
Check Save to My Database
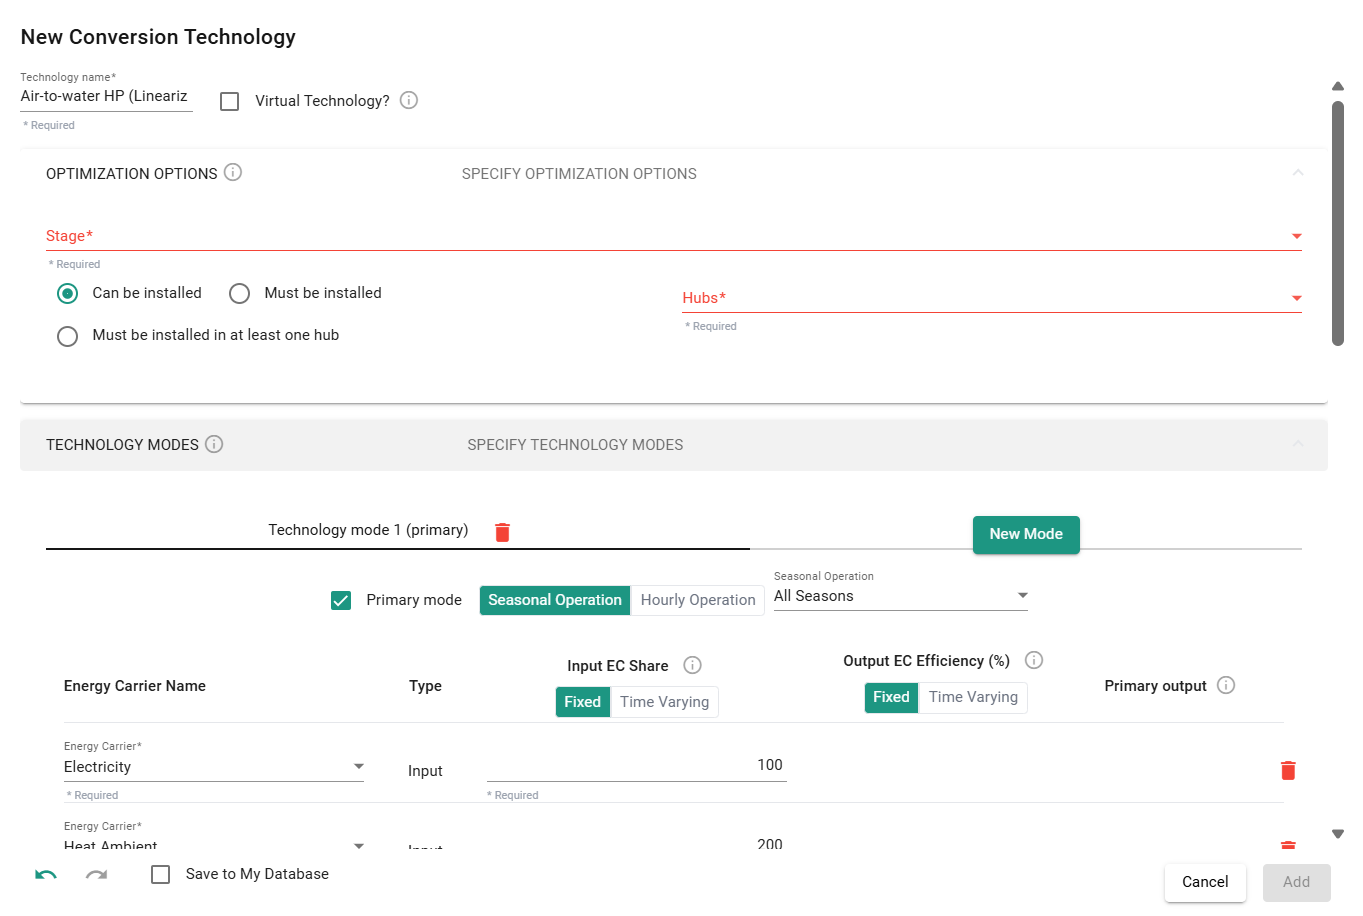click(161, 875)
